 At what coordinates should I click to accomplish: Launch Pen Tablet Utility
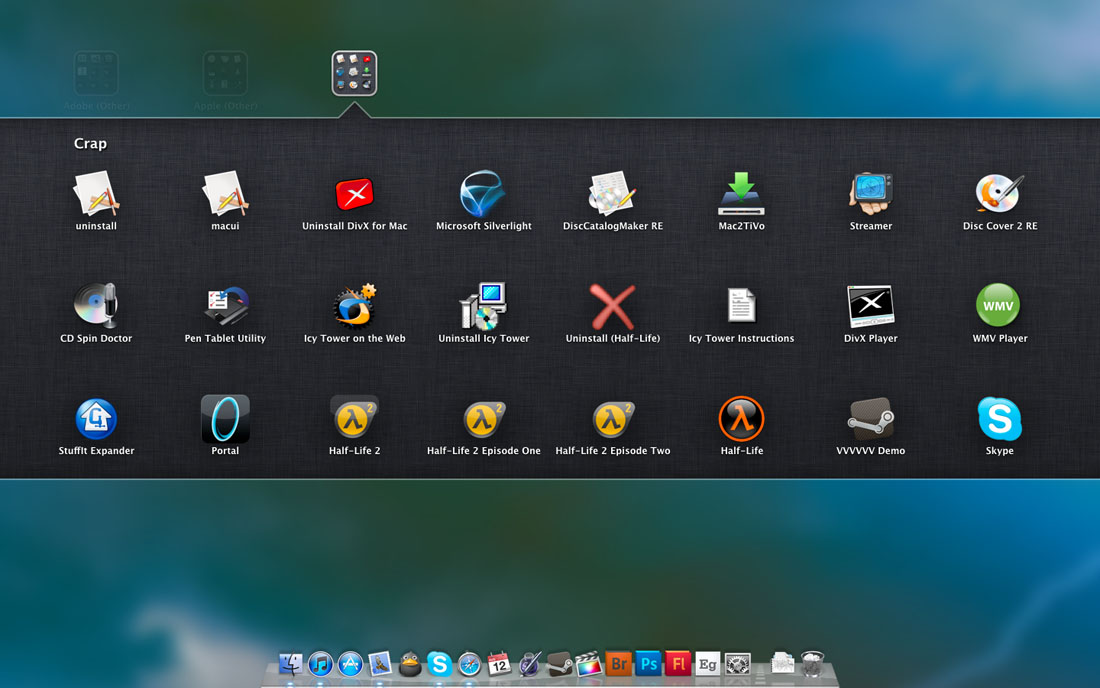pyautogui.click(x=225, y=306)
